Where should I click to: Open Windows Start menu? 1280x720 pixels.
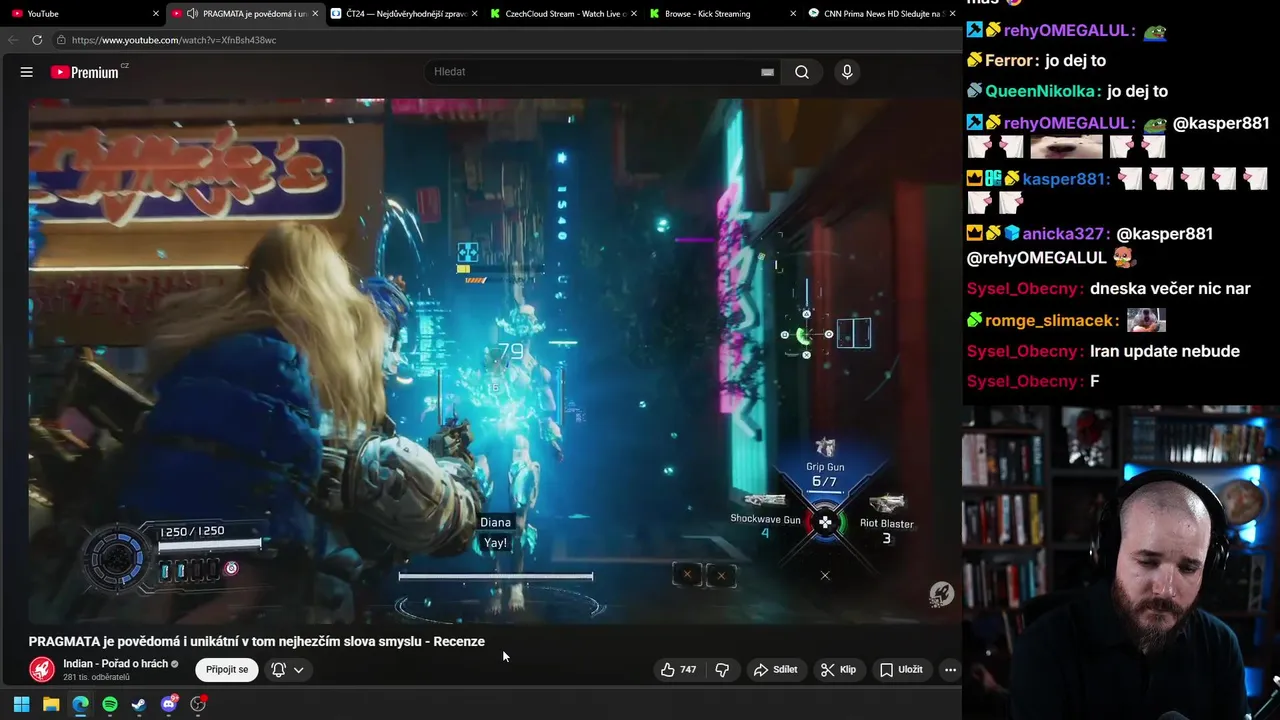coord(21,704)
